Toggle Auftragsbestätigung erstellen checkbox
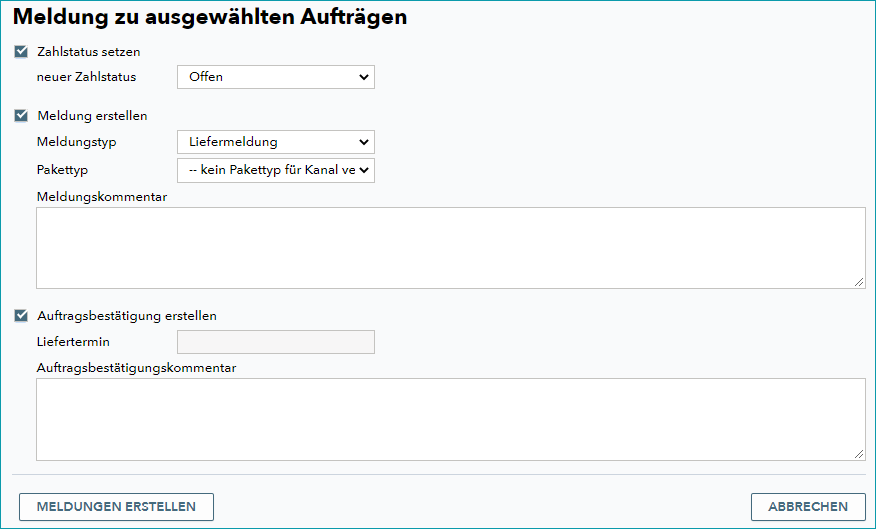 [21, 316]
